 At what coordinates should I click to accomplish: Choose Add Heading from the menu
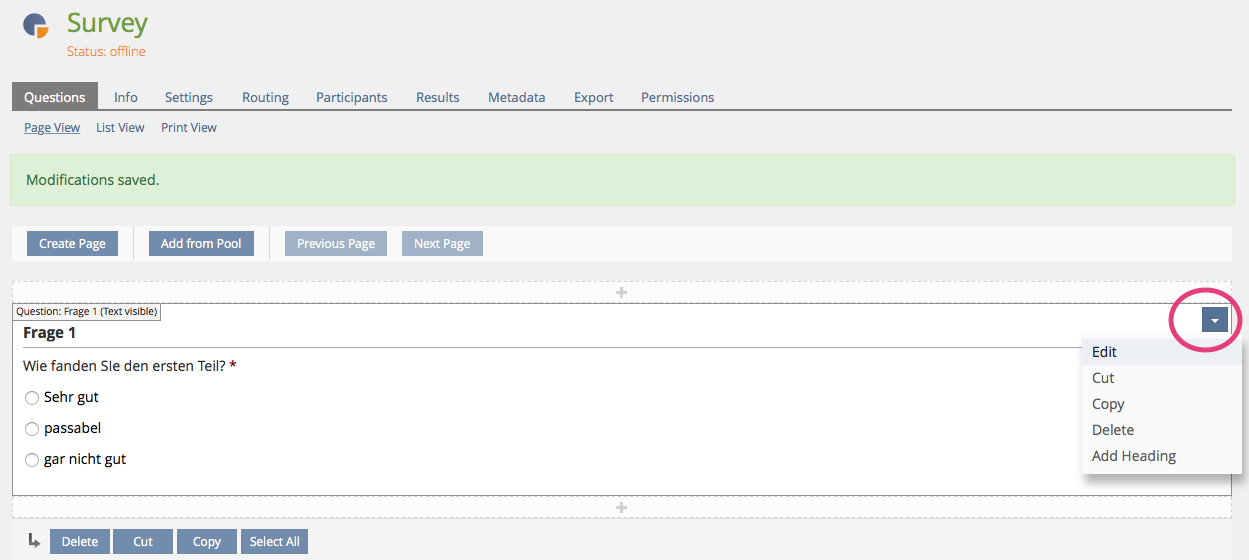coord(1134,456)
